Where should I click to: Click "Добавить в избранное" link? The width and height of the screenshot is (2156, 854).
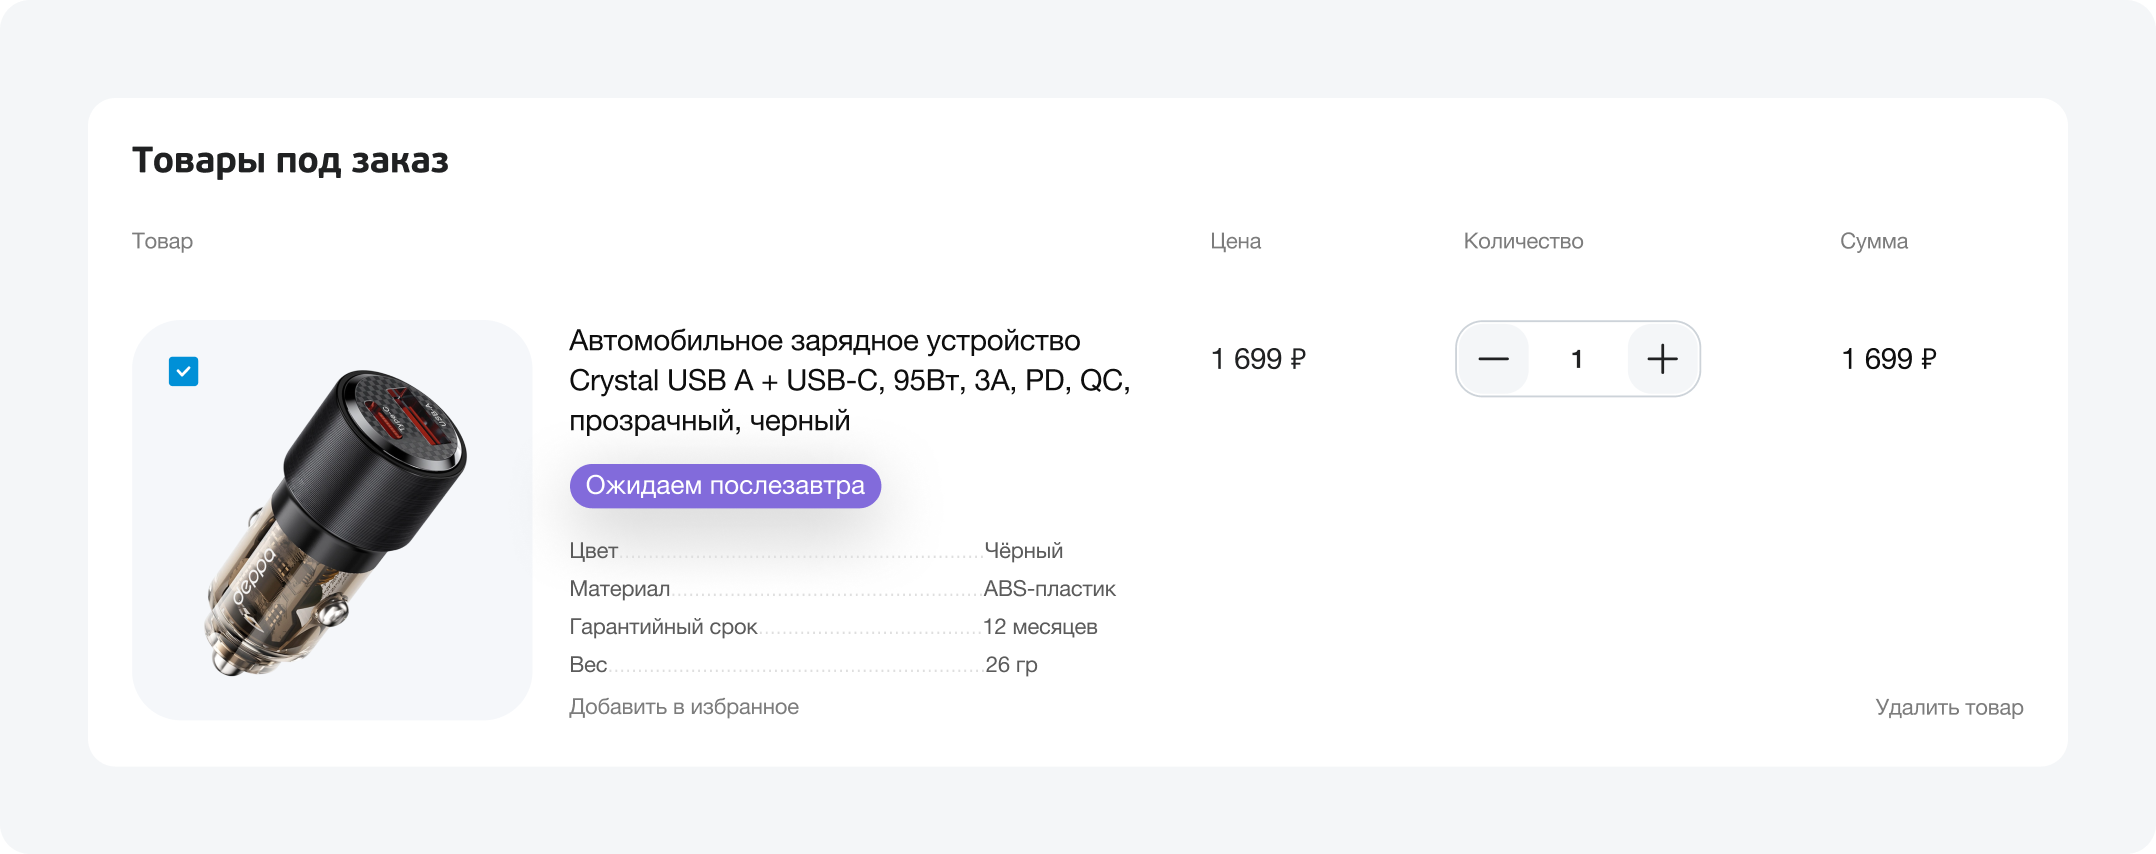684,707
